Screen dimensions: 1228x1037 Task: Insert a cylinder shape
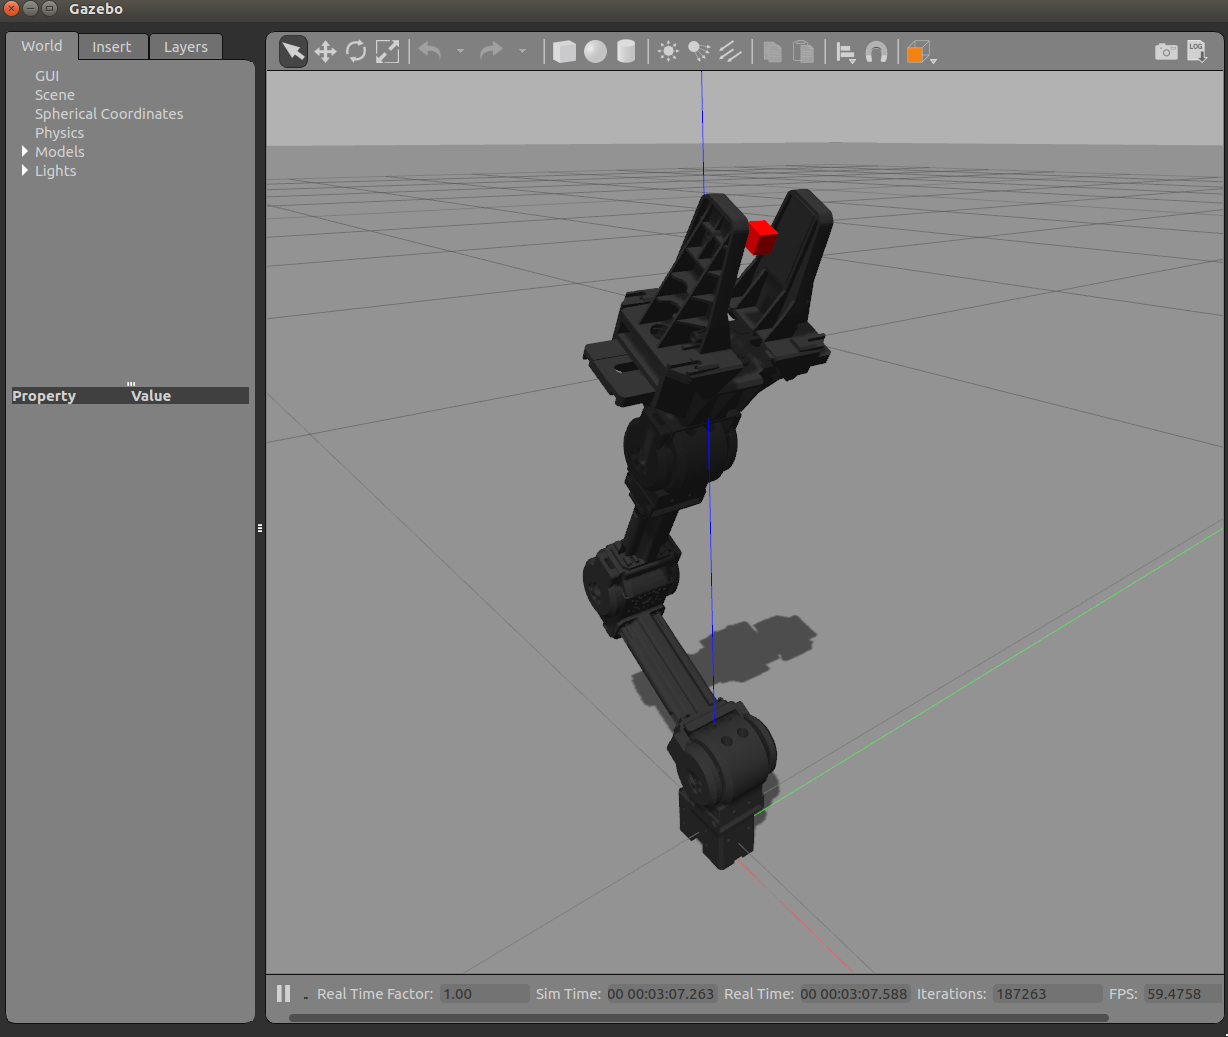626,52
